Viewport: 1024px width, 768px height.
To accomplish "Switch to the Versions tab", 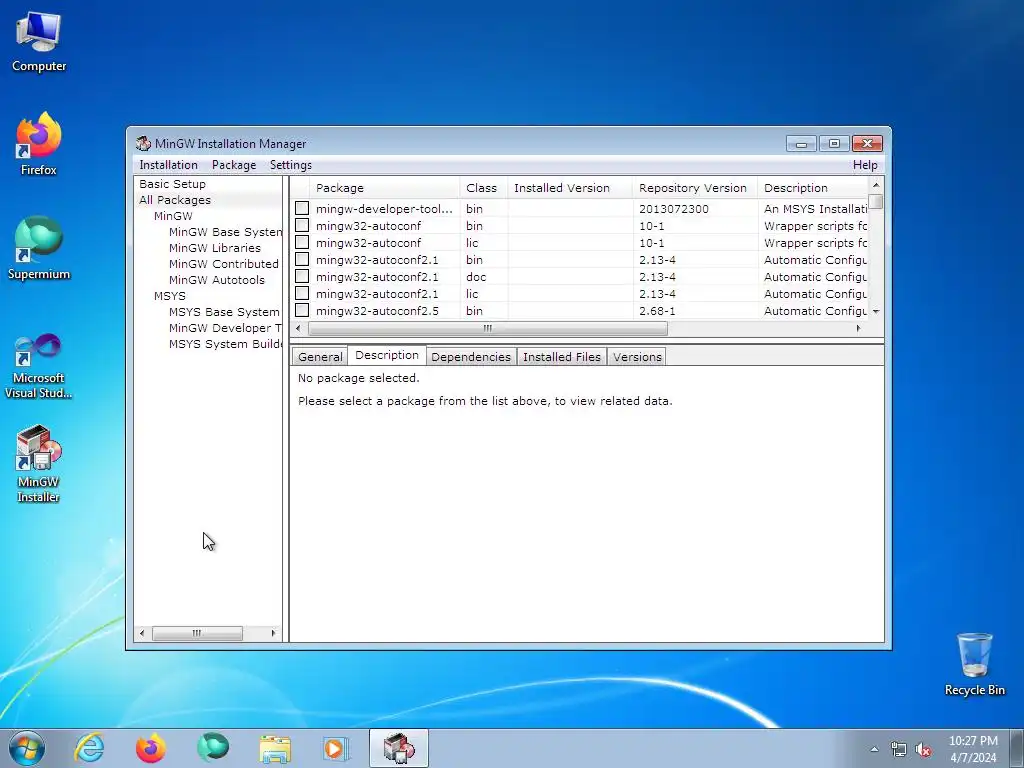I will pyautogui.click(x=637, y=357).
